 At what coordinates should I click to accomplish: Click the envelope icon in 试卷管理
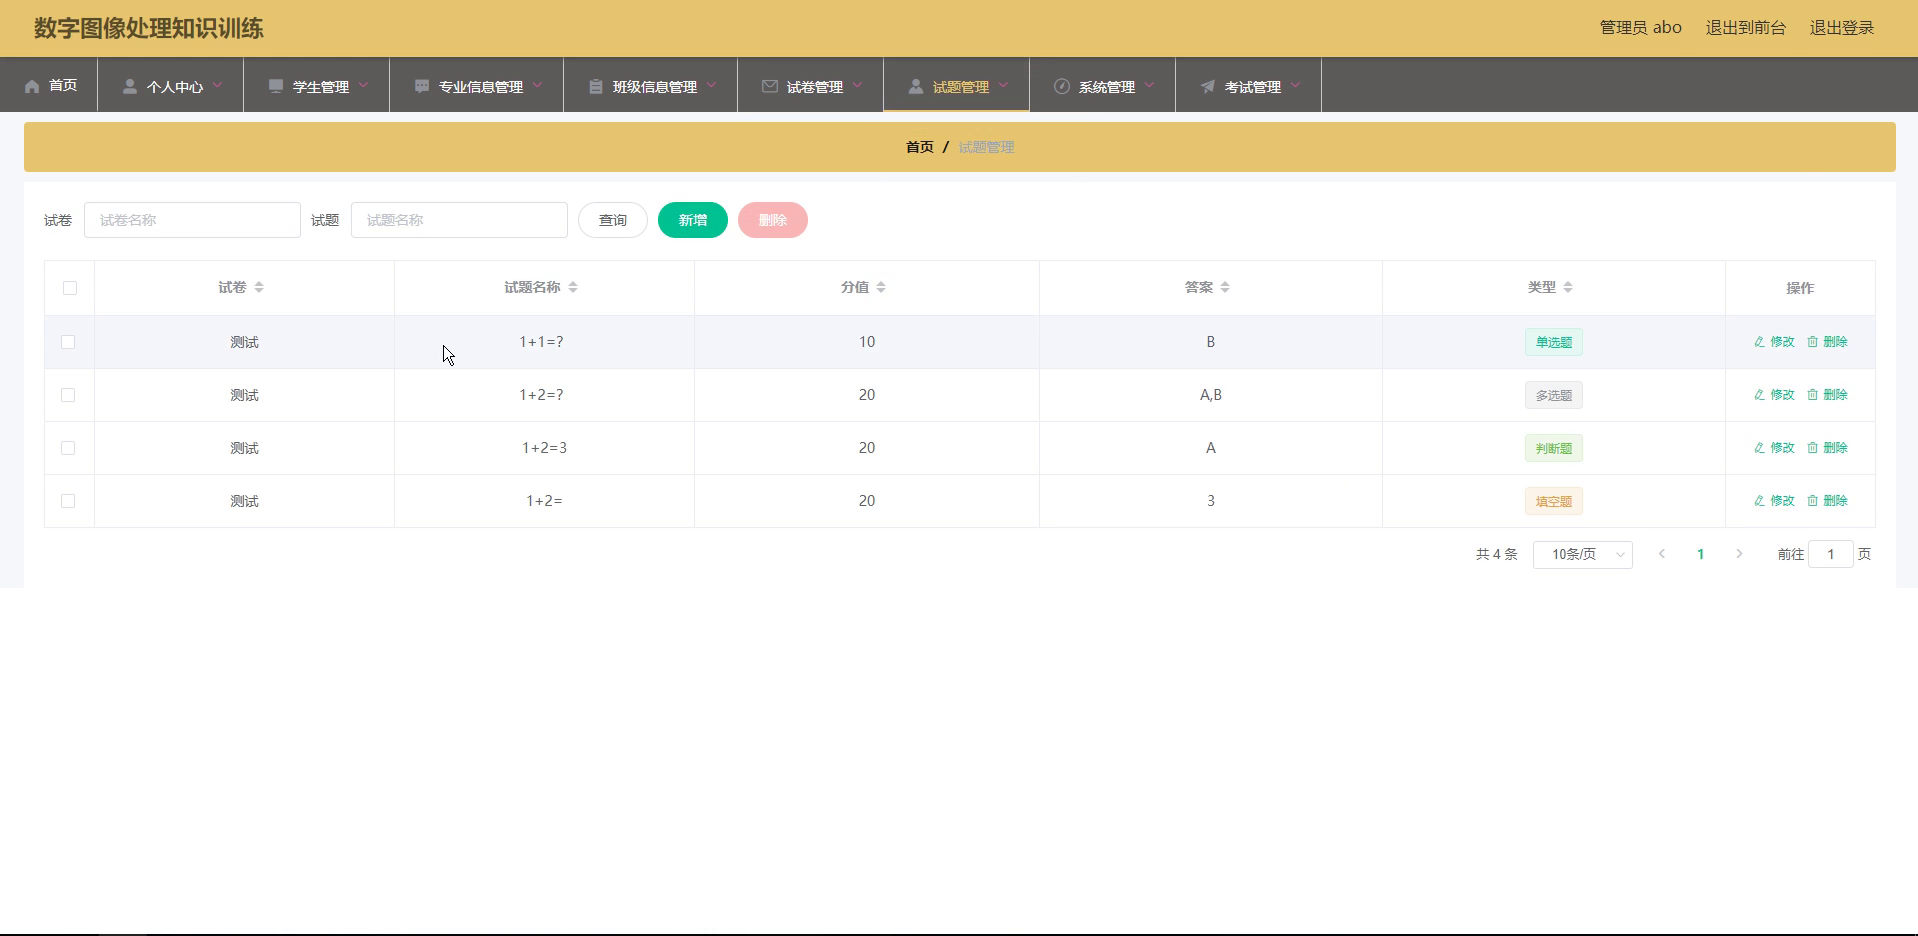point(770,86)
